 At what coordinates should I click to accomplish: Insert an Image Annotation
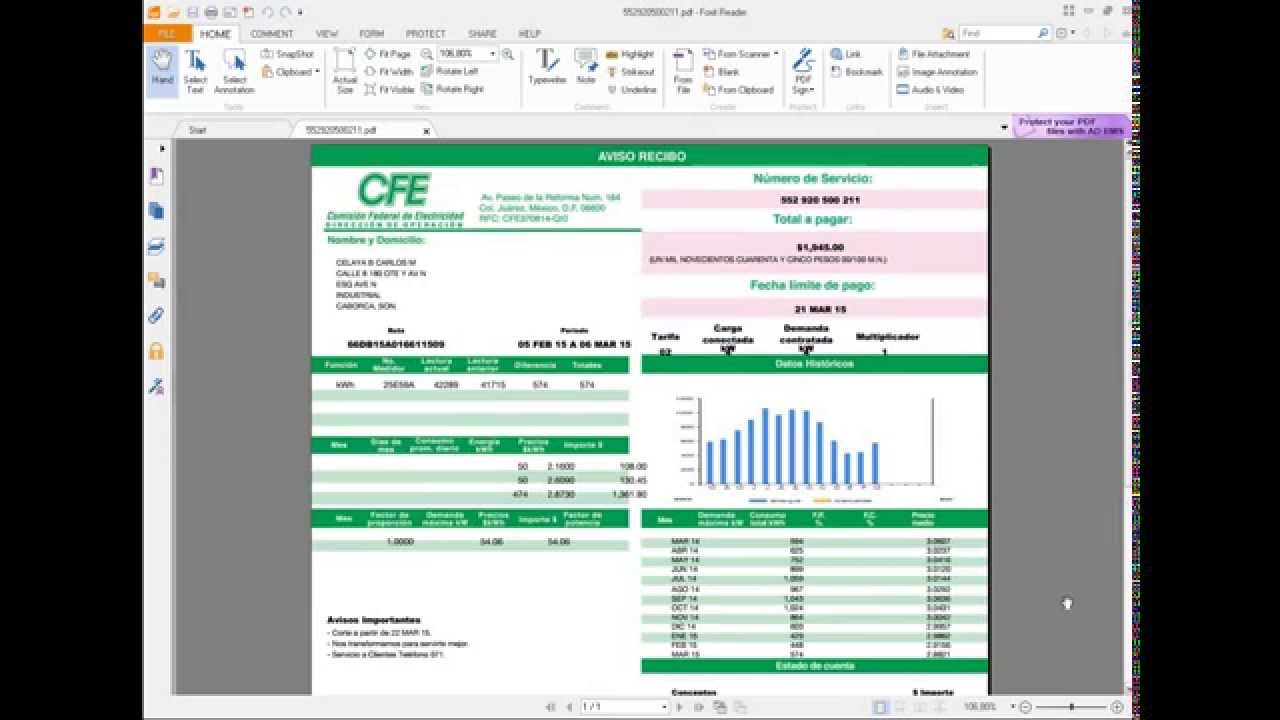point(937,72)
